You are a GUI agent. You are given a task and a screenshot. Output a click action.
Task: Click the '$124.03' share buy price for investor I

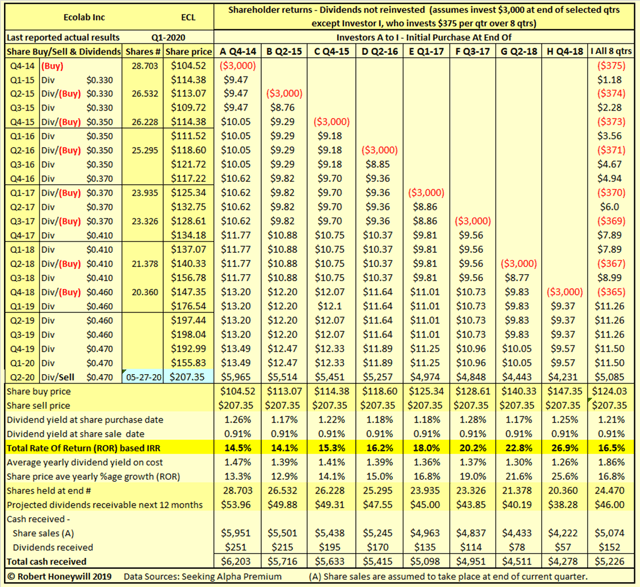point(609,391)
